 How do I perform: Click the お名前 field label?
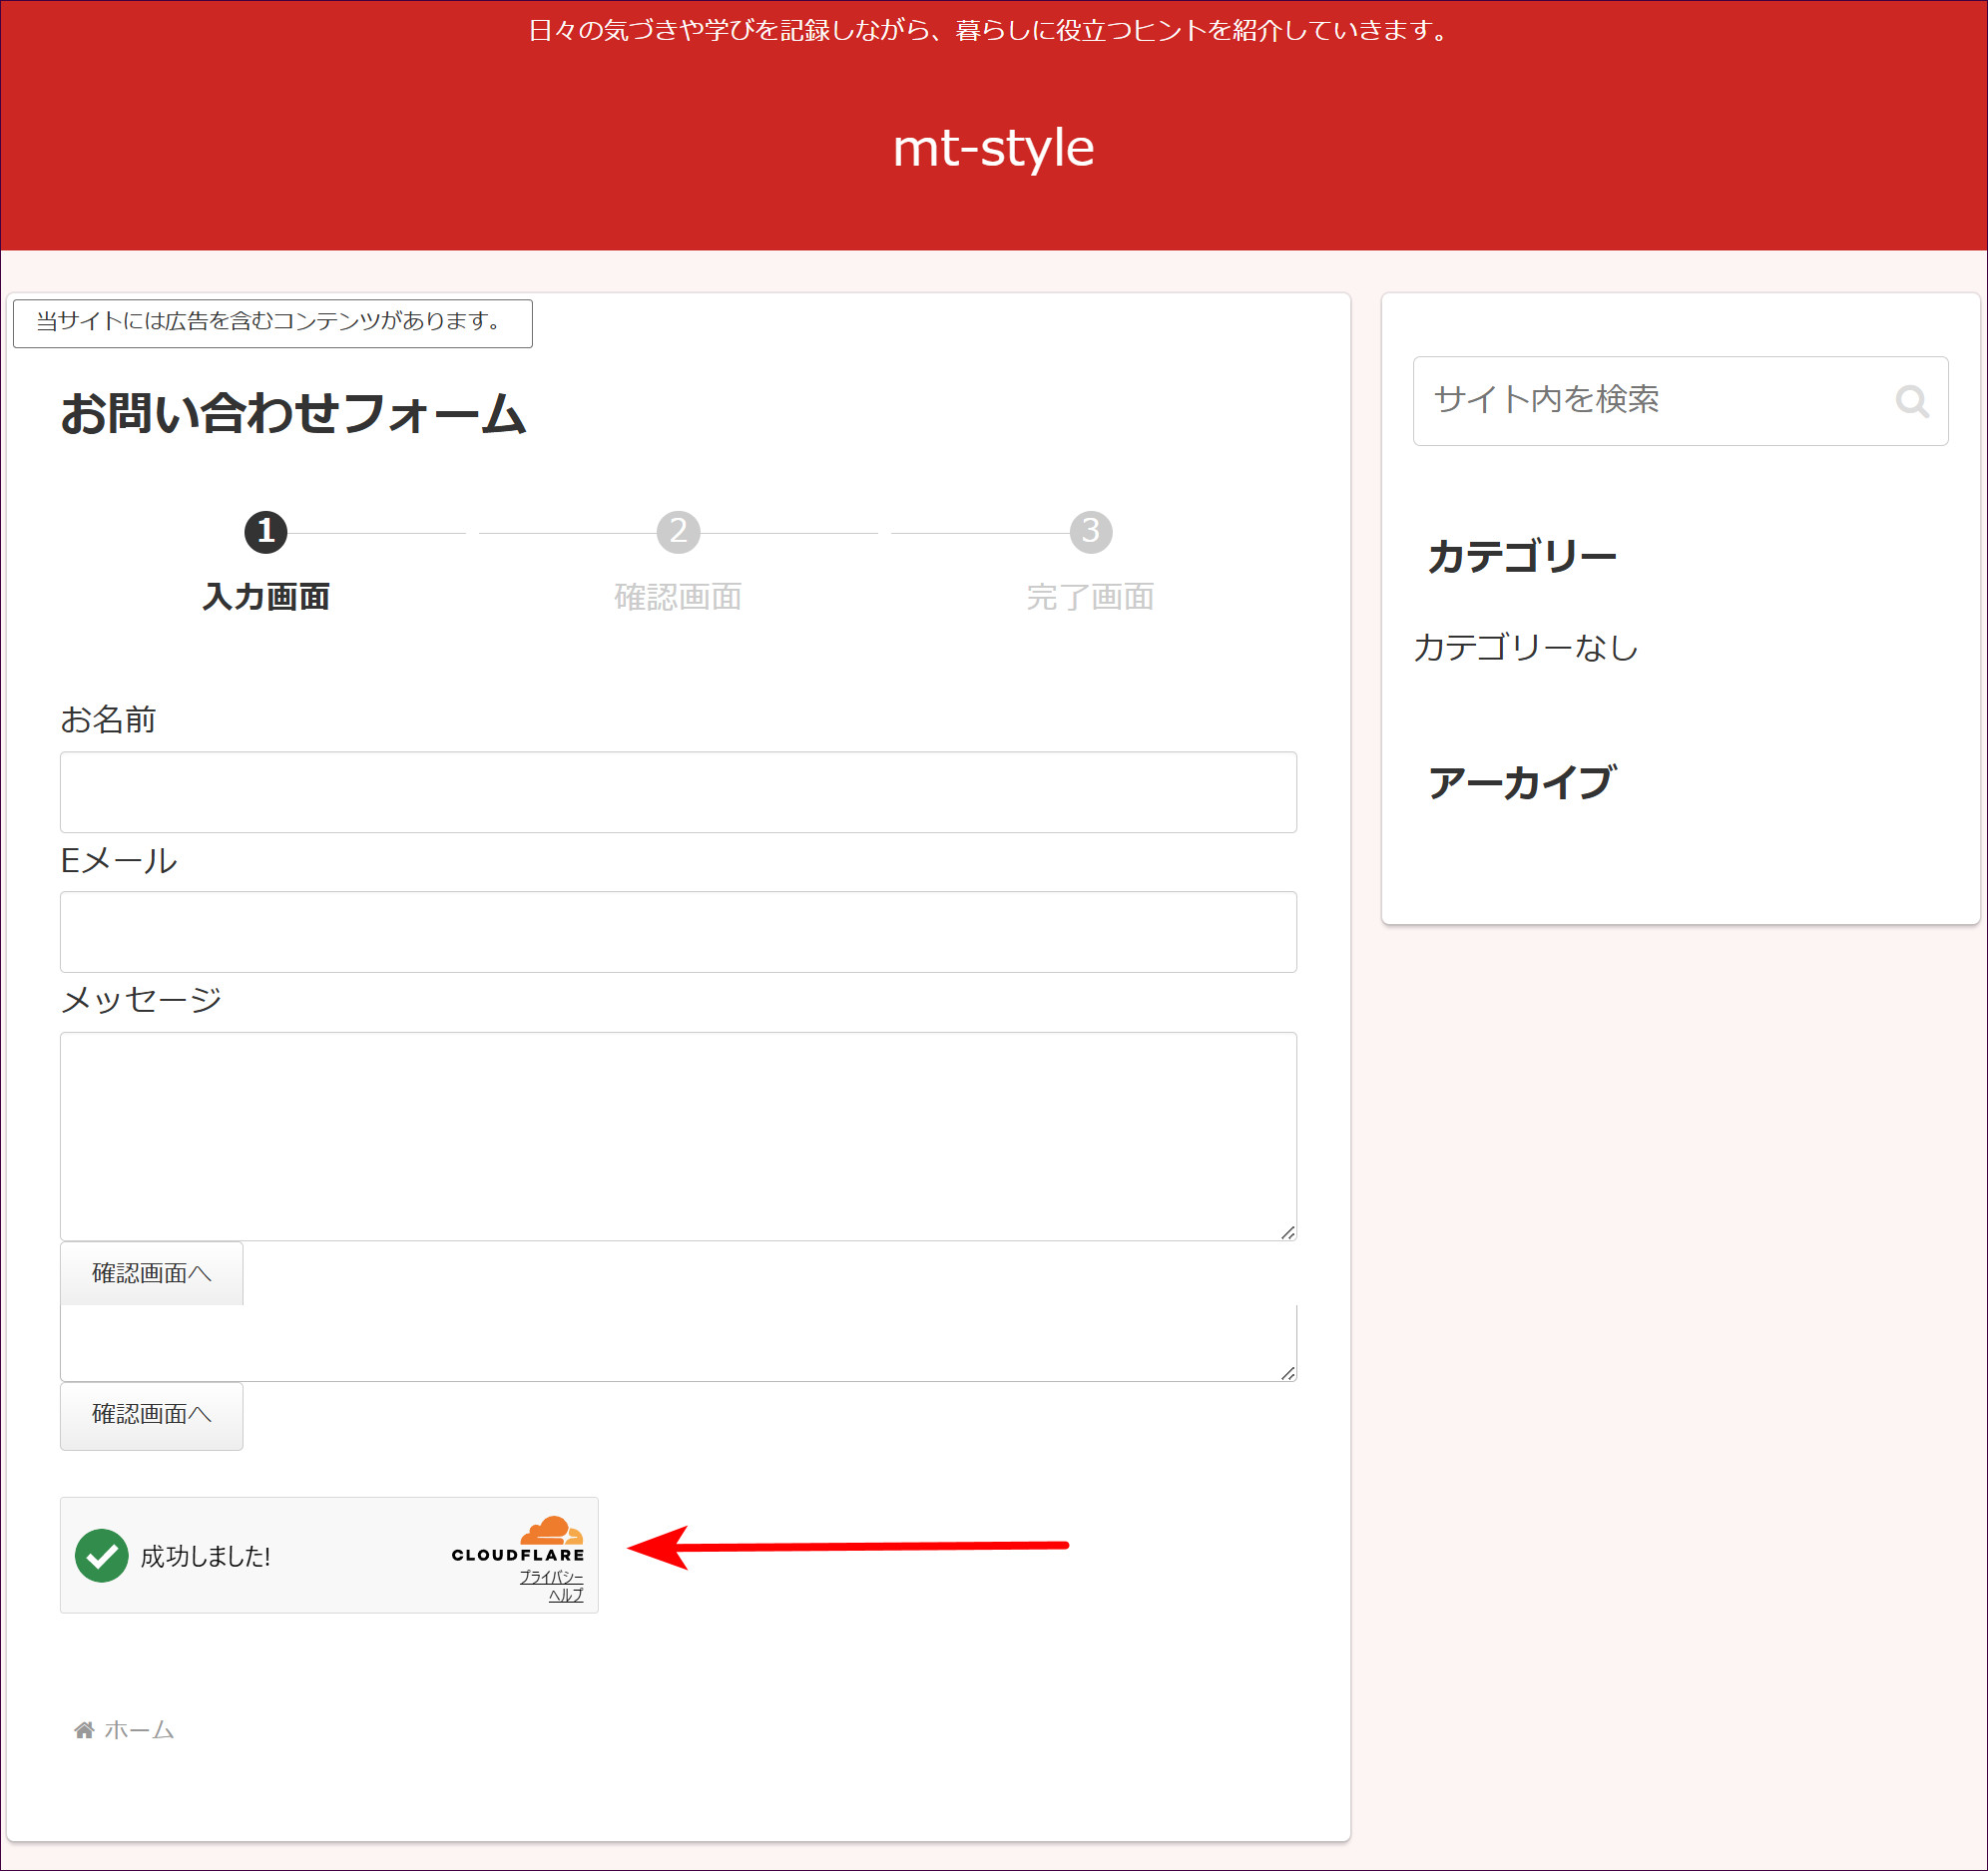point(108,720)
